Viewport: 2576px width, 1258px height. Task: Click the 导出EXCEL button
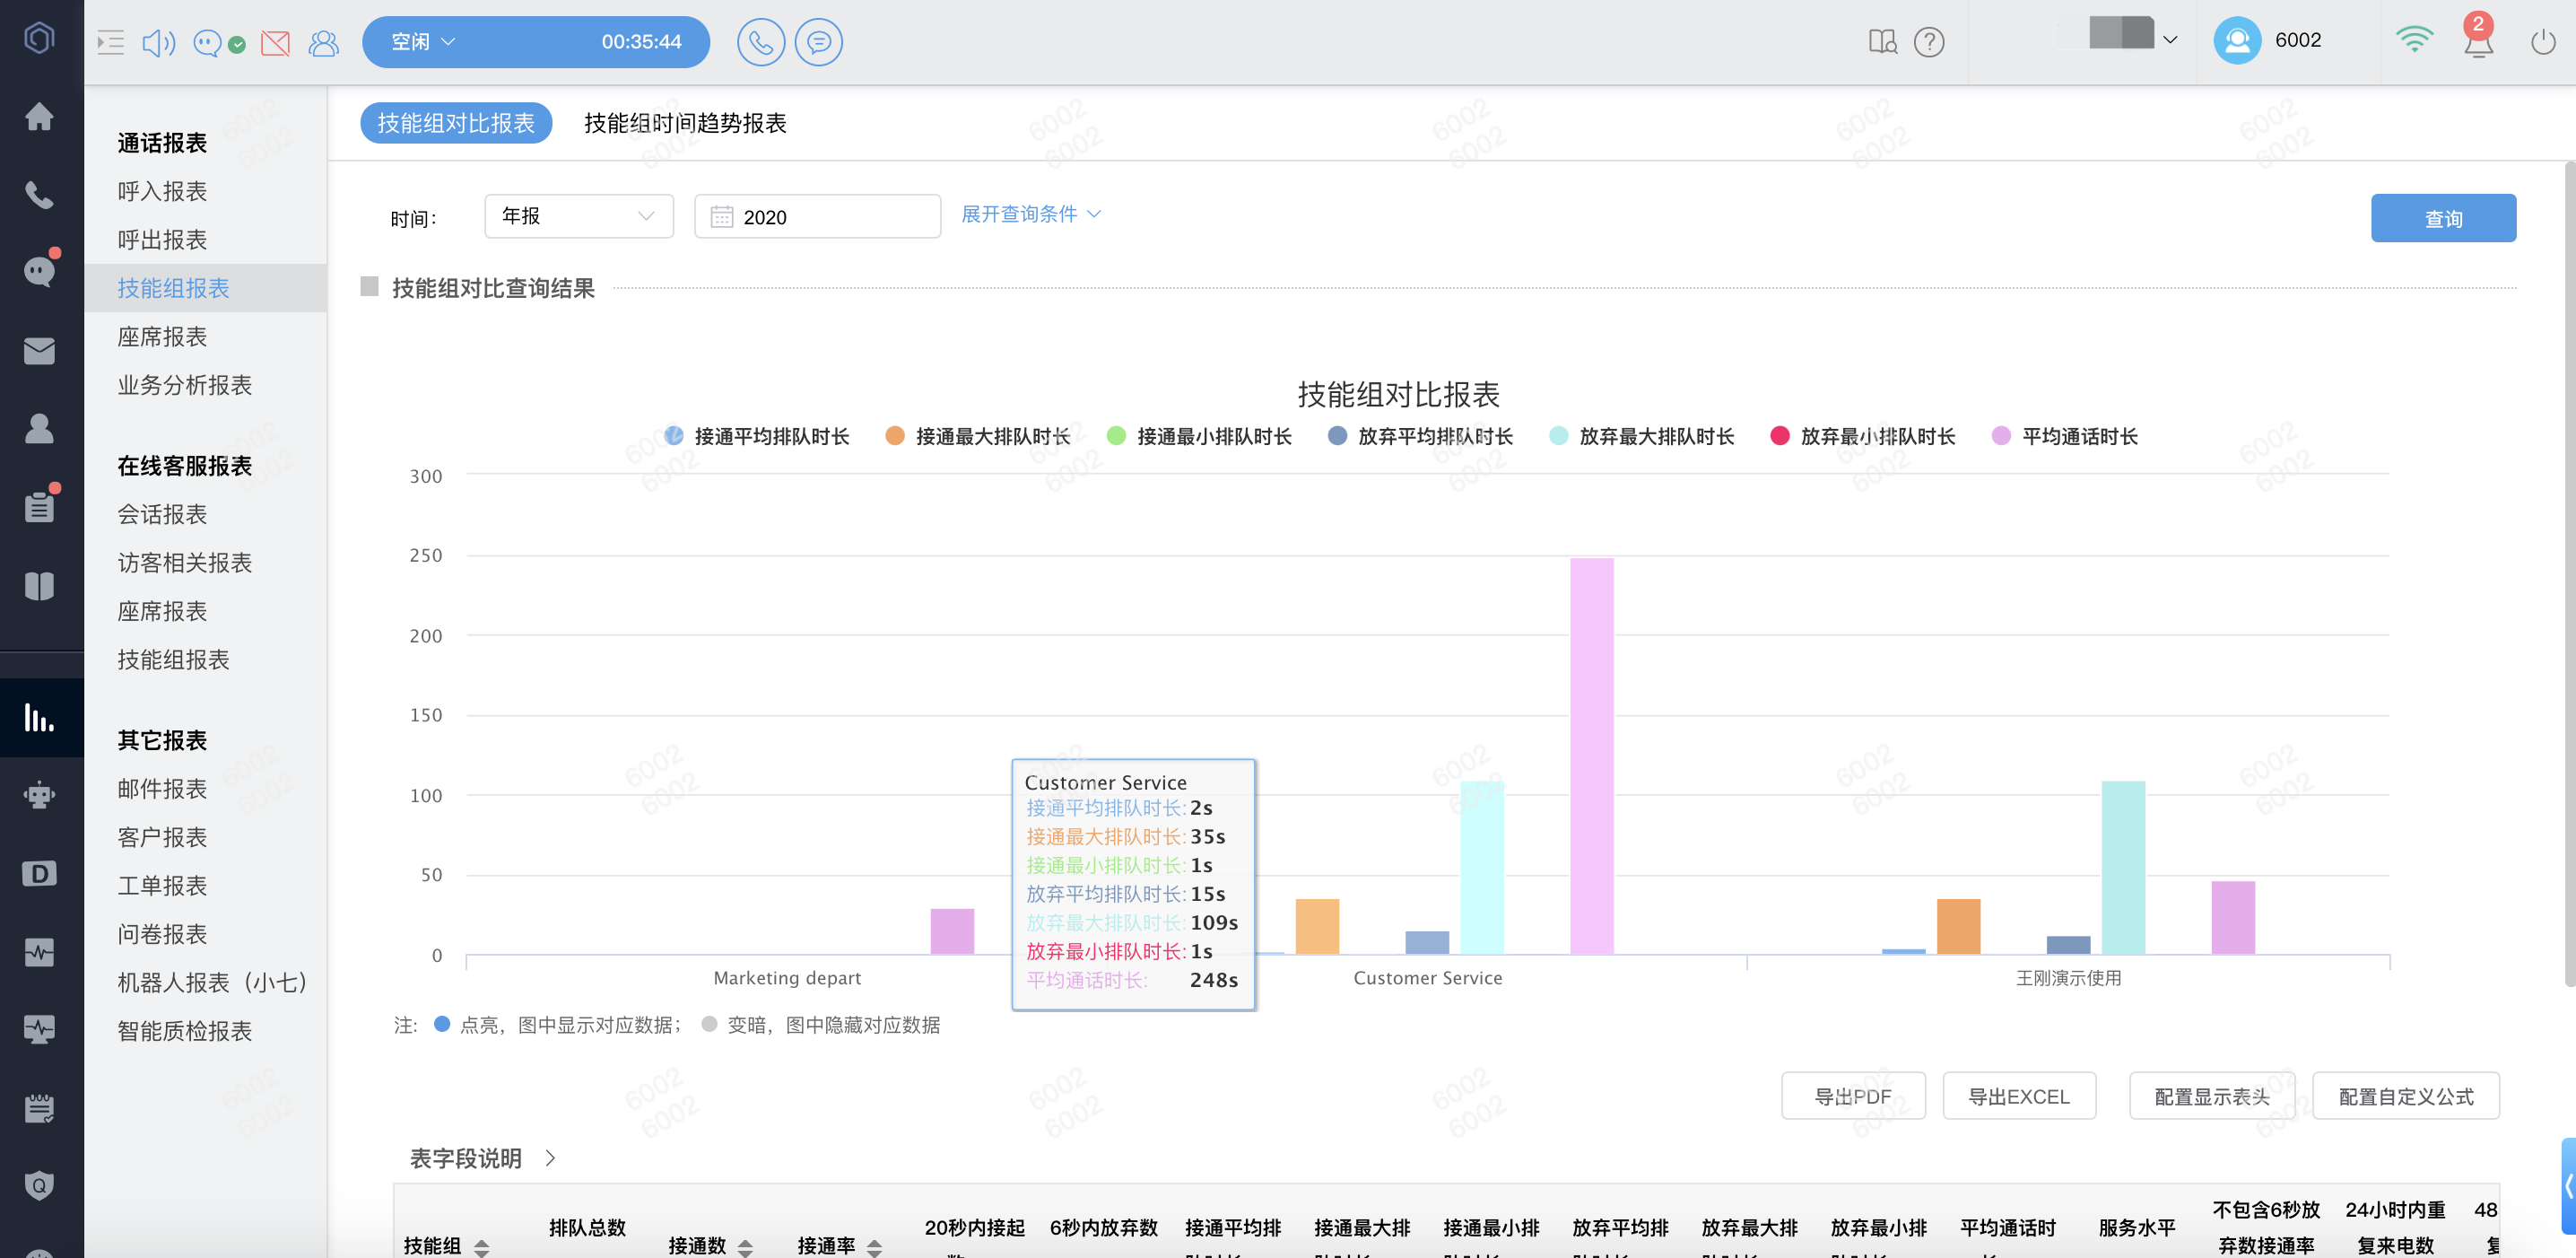pos(2019,1096)
